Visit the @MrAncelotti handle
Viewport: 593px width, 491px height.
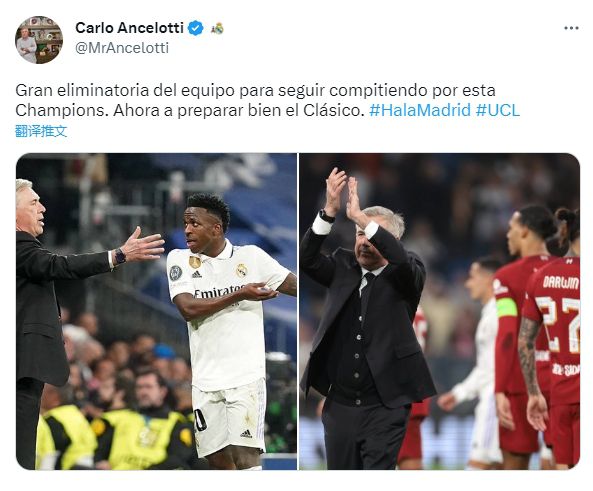pos(122,48)
